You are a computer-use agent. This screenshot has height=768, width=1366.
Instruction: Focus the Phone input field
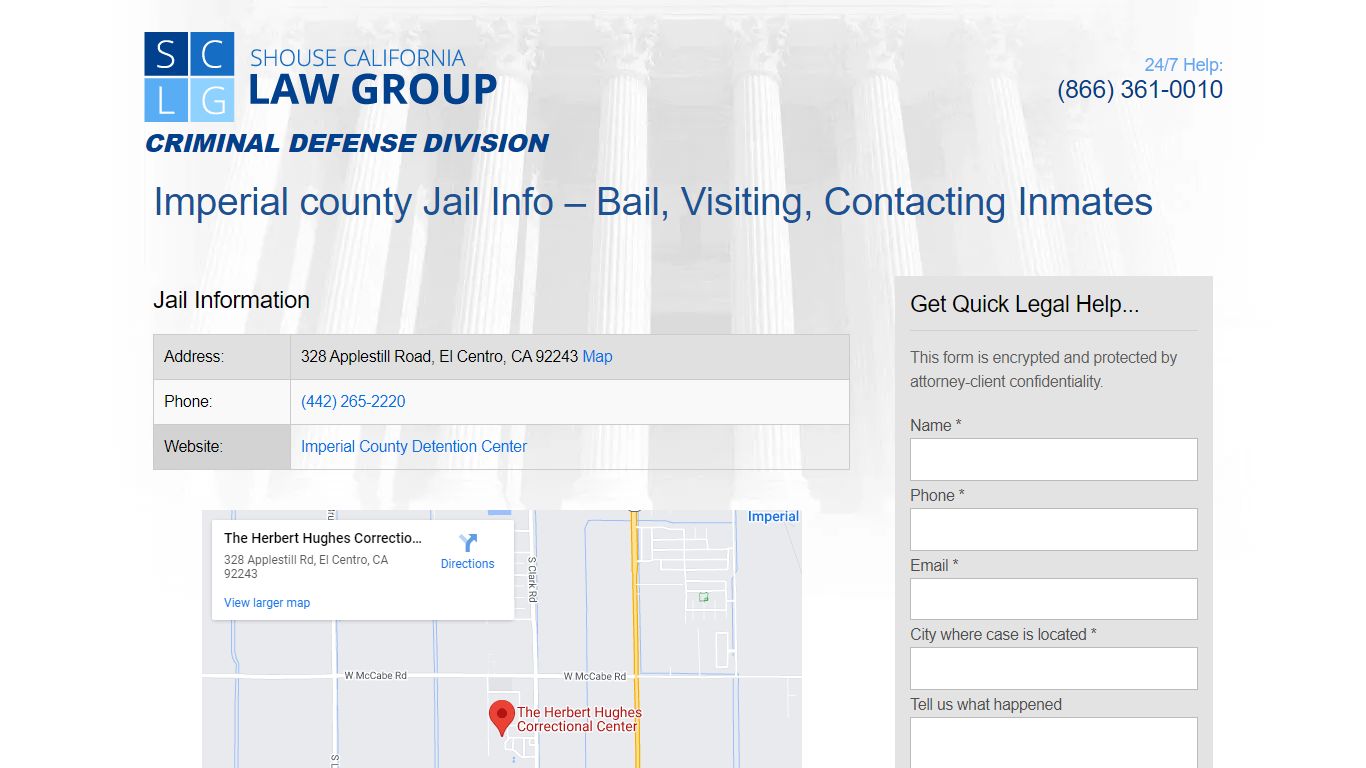[1053, 529]
